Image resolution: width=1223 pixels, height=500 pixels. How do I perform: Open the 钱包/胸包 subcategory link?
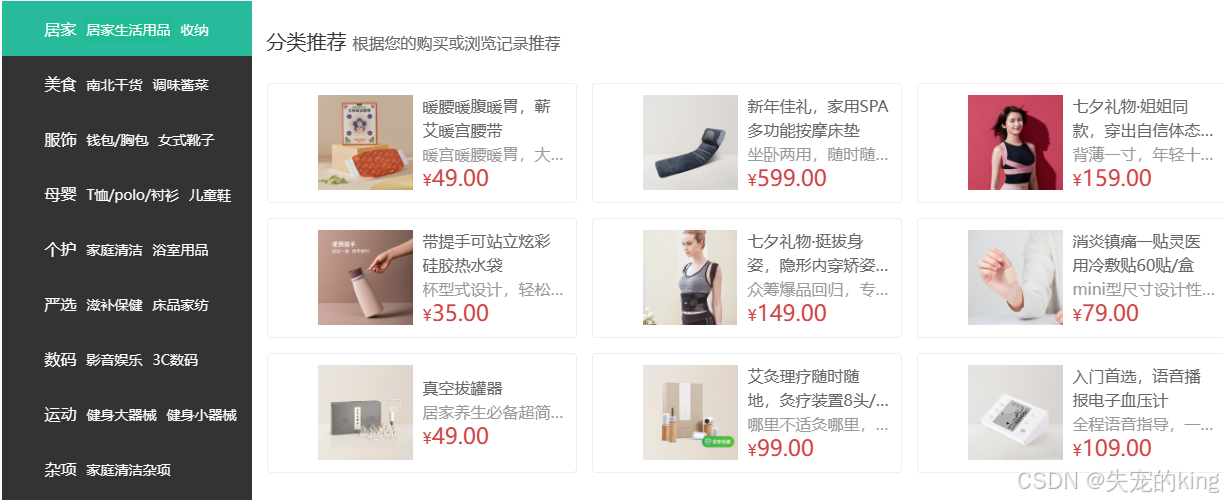coord(117,140)
